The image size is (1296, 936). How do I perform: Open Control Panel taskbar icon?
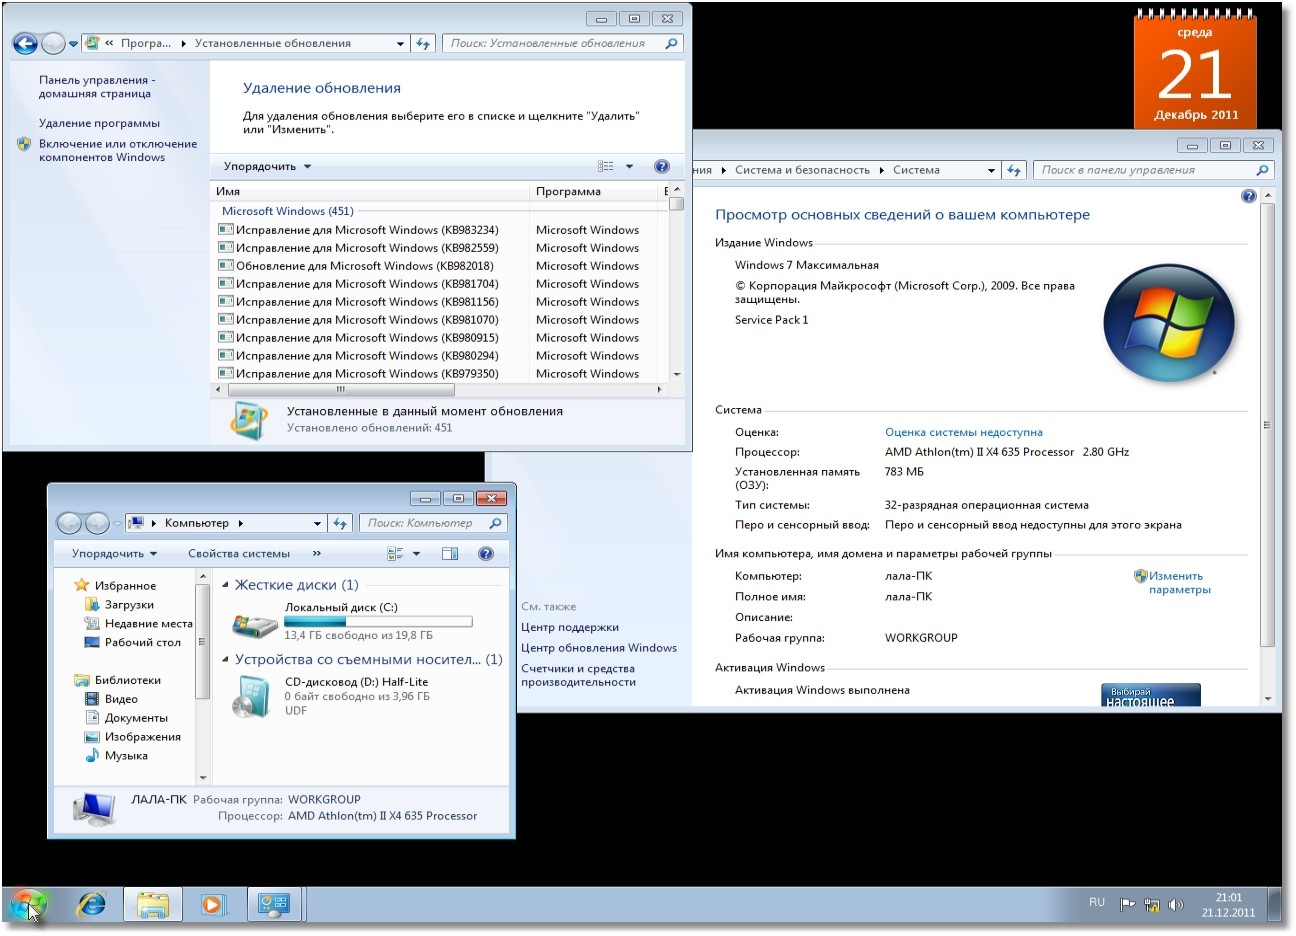click(273, 905)
